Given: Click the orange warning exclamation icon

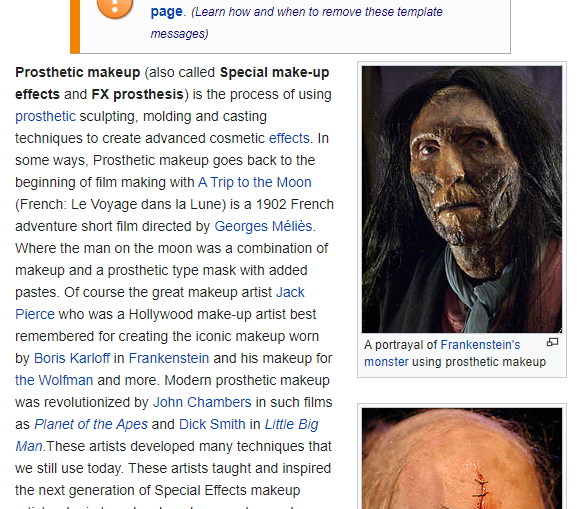Looking at the screenshot, I should click(x=115, y=8).
